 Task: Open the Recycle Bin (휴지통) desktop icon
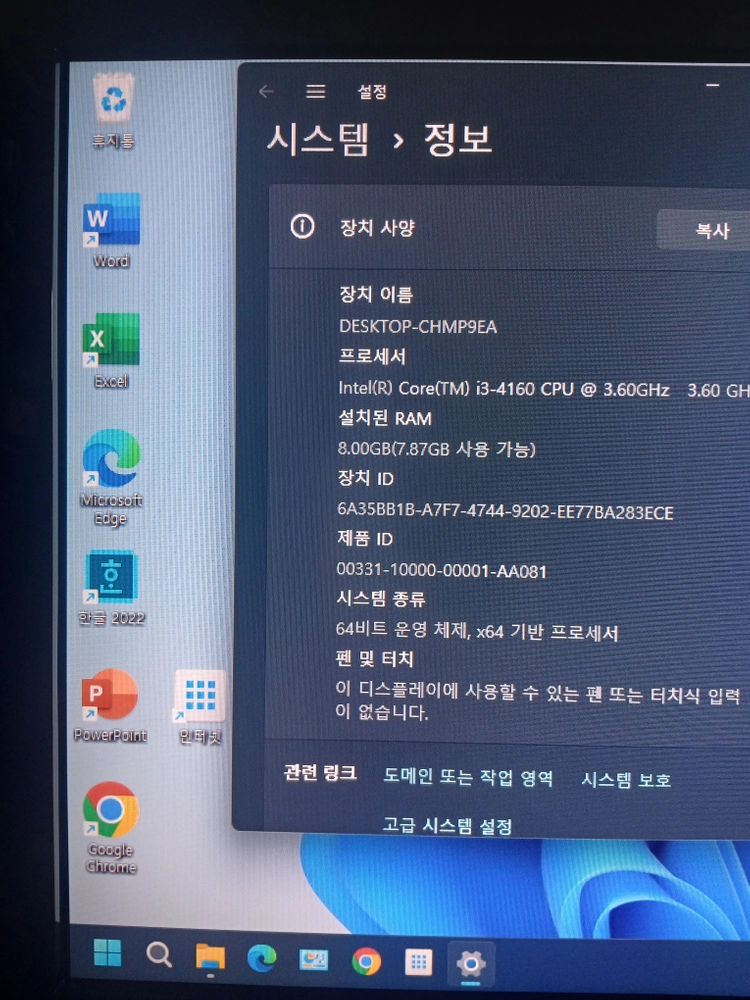coord(113,111)
